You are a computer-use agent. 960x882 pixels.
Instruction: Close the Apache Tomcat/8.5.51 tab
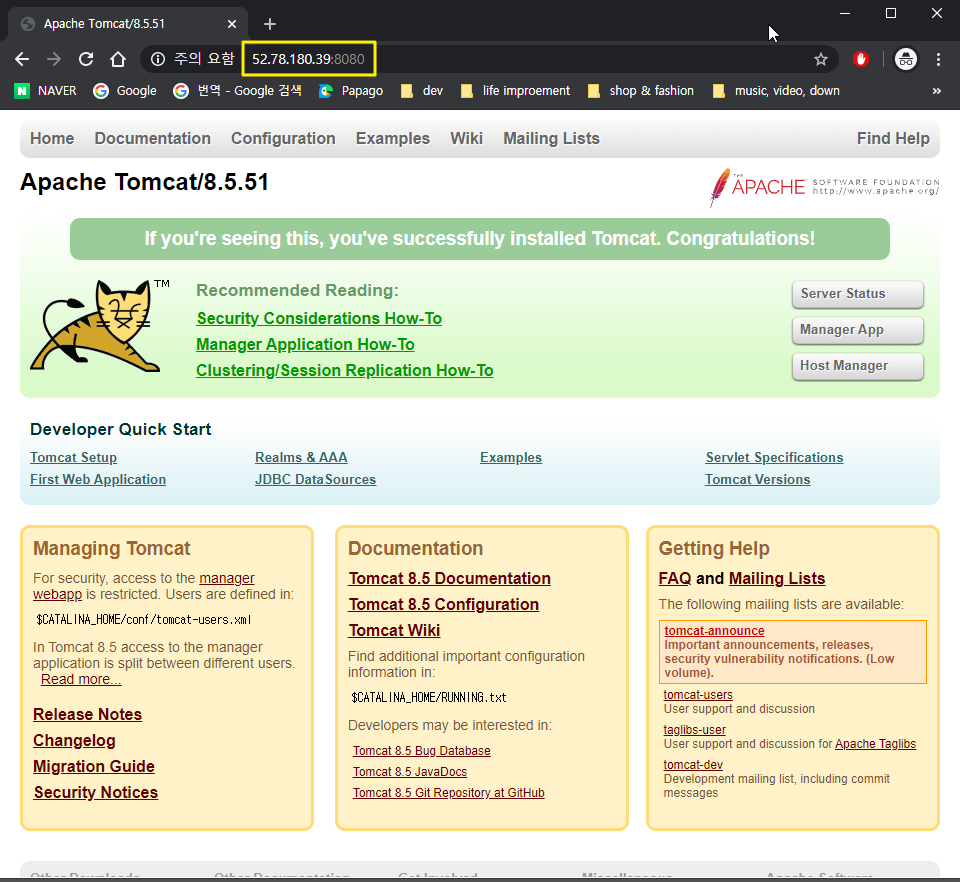pos(231,24)
